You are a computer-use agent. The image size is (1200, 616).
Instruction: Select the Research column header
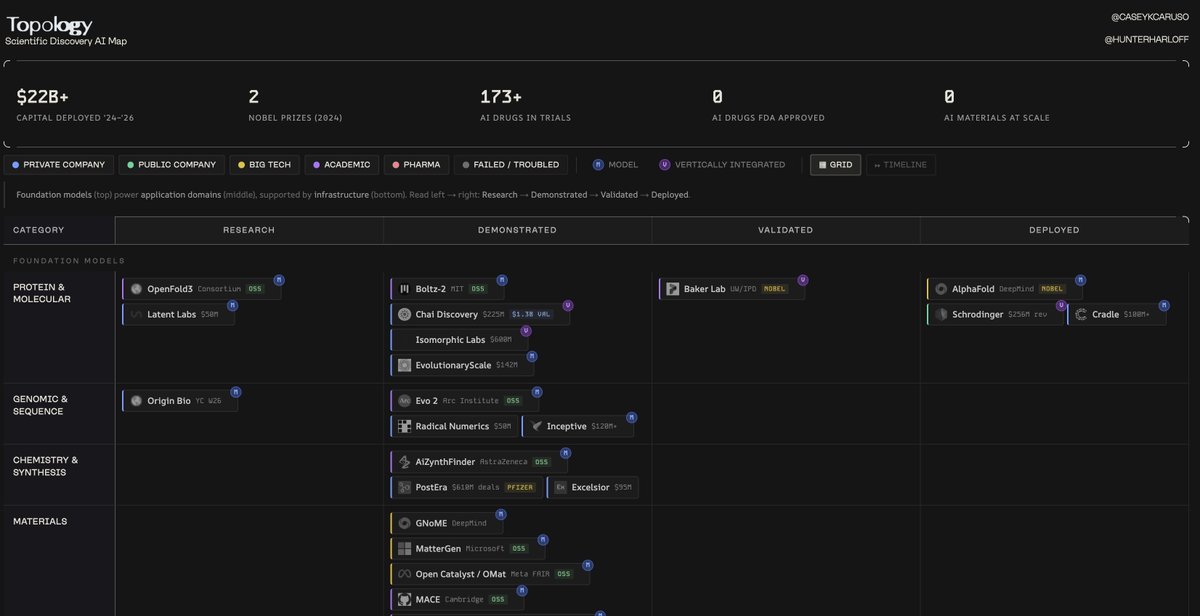point(249,230)
